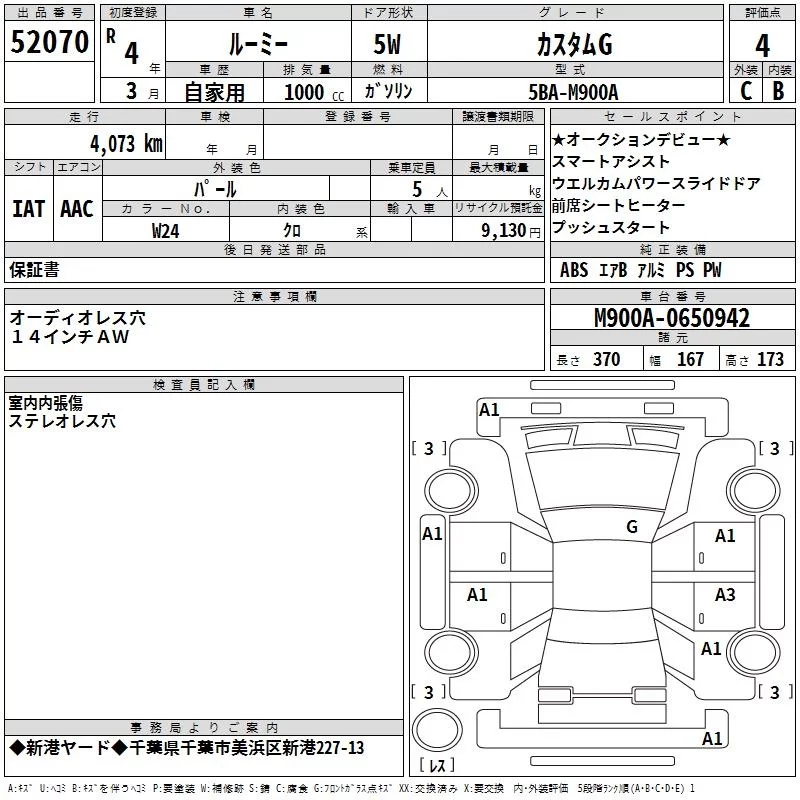The image size is (800, 800).
Task: Click the 初度登録 header
Action: [x=133, y=13]
